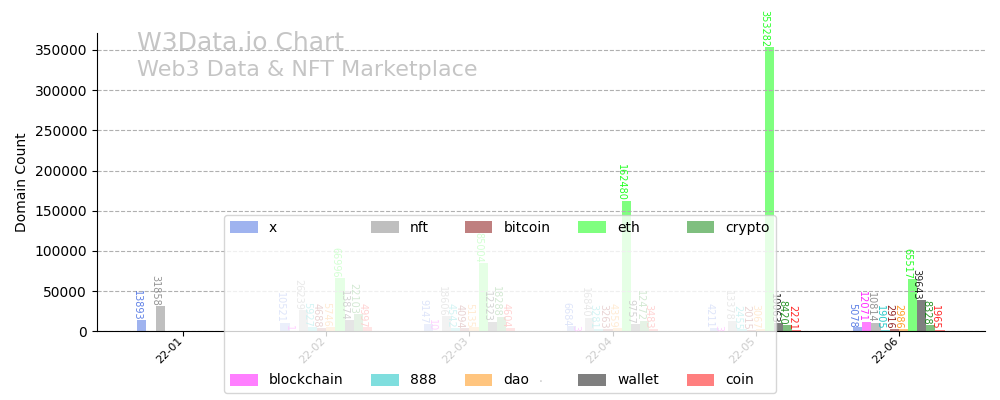This screenshot has width=1000, height=400.
Task: Click the x legend color swatch
Action: click(244, 227)
